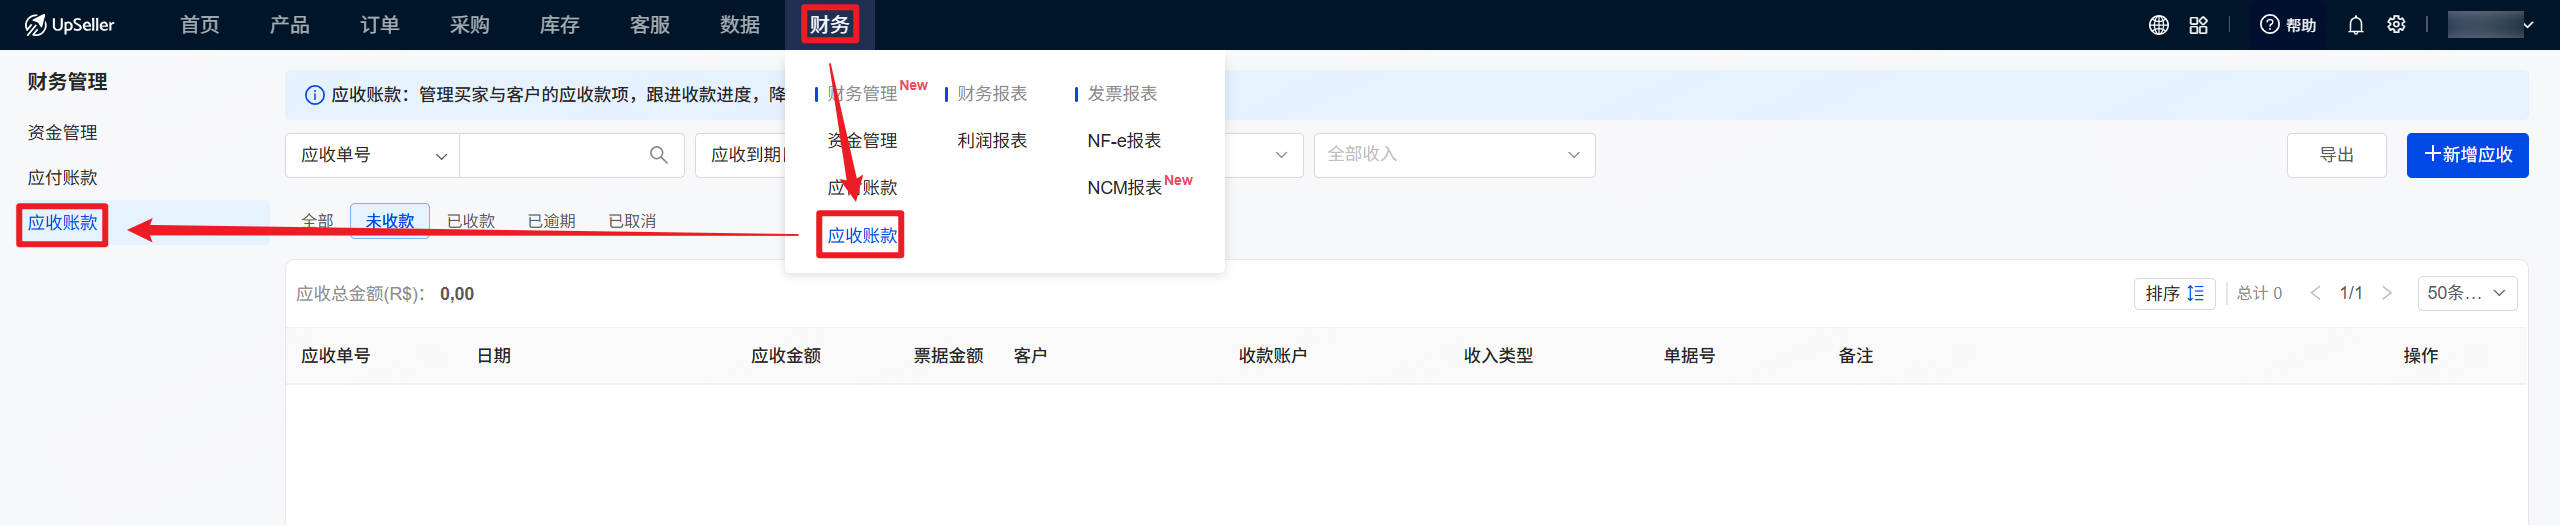Open the notifications bell icon
The width and height of the screenshot is (2560, 525).
(2356, 25)
